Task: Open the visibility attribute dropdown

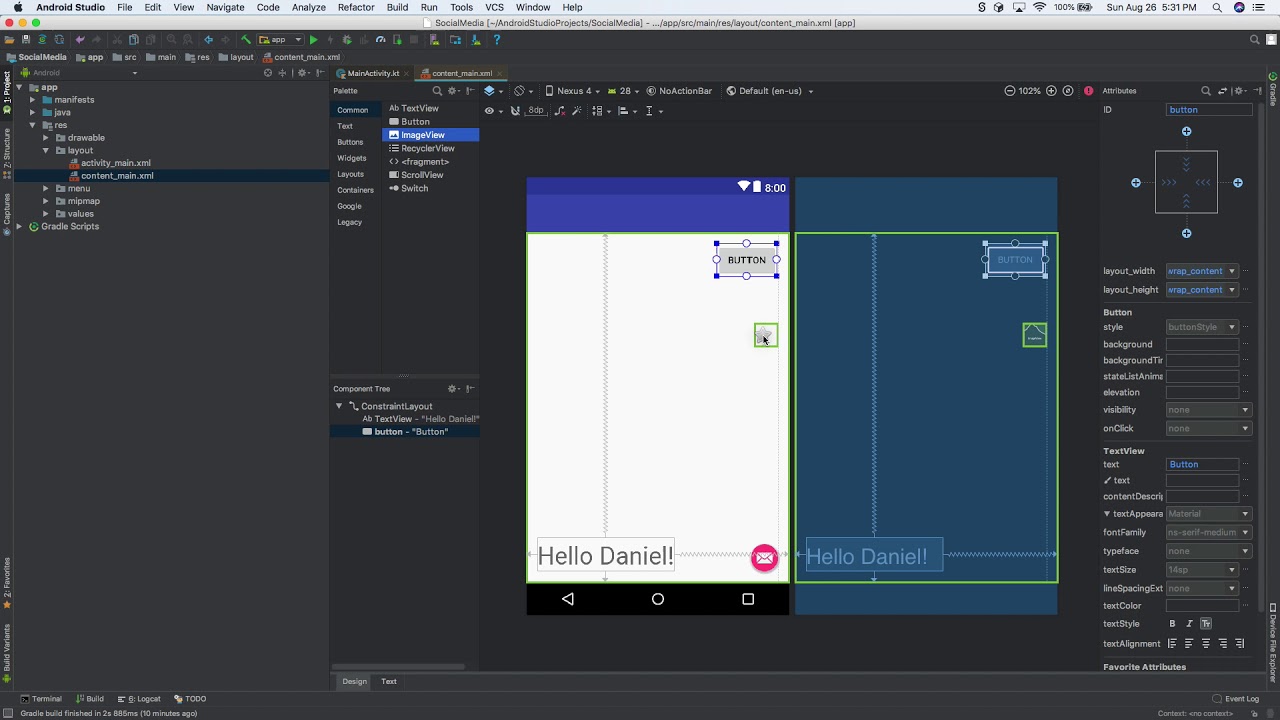Action: coord(1208,410)
